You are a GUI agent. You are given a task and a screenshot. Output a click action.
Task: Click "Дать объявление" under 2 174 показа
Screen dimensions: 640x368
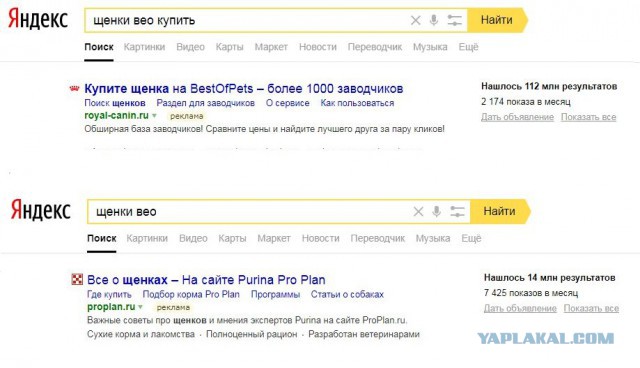(518, 117)
